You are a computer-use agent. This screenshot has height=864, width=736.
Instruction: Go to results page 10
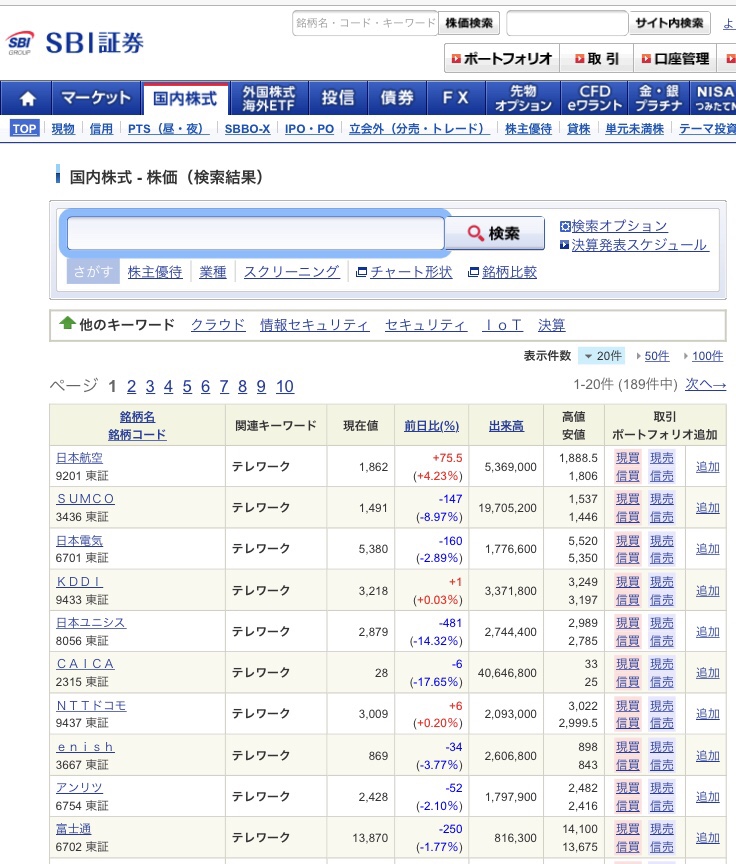(x=285, y=386)
